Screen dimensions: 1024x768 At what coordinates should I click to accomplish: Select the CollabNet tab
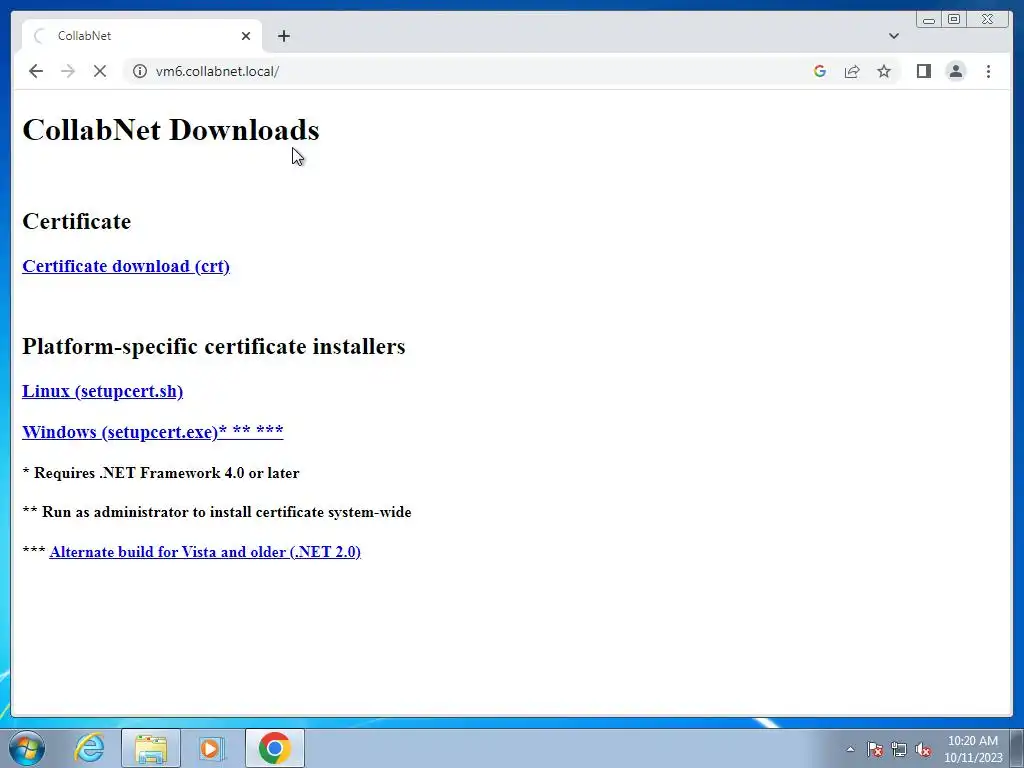pyautogui.click(x=141, y=36)
